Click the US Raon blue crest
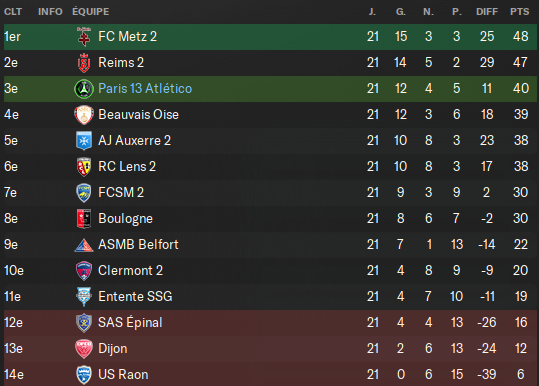The height and width of the screenshot is (386, 539). [84, 375]
